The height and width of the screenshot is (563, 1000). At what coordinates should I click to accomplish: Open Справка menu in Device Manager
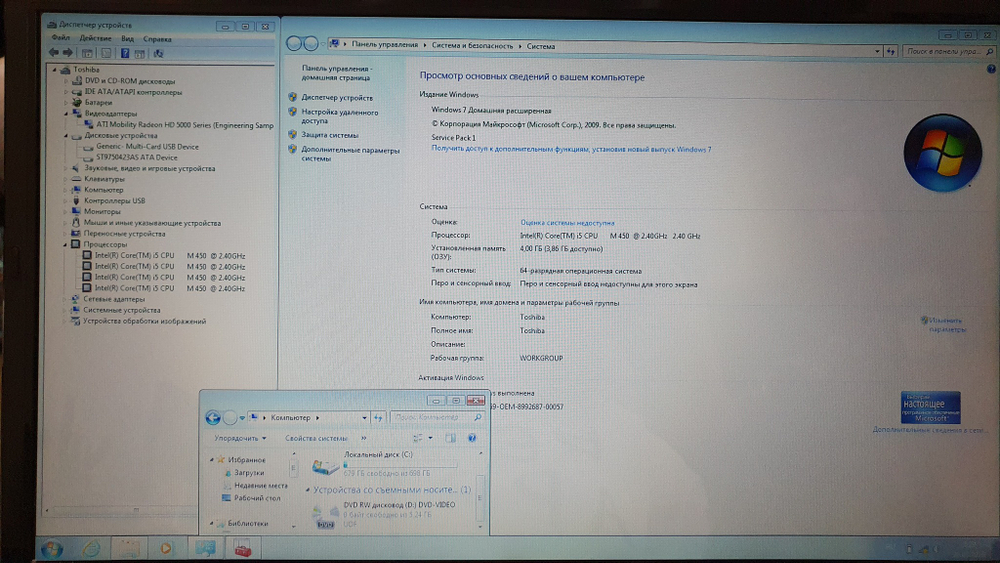[x=157, y=39]
